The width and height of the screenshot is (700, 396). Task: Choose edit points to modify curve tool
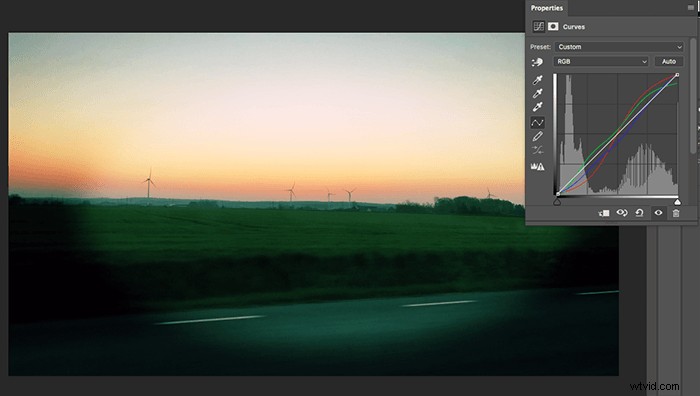click(538, 122)
